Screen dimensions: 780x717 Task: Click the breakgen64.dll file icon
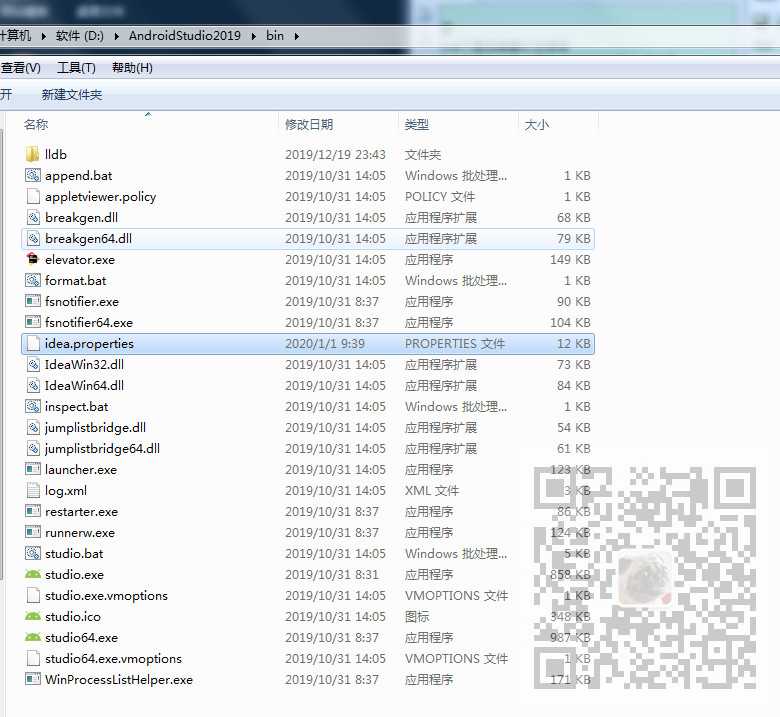click(33, 238)
